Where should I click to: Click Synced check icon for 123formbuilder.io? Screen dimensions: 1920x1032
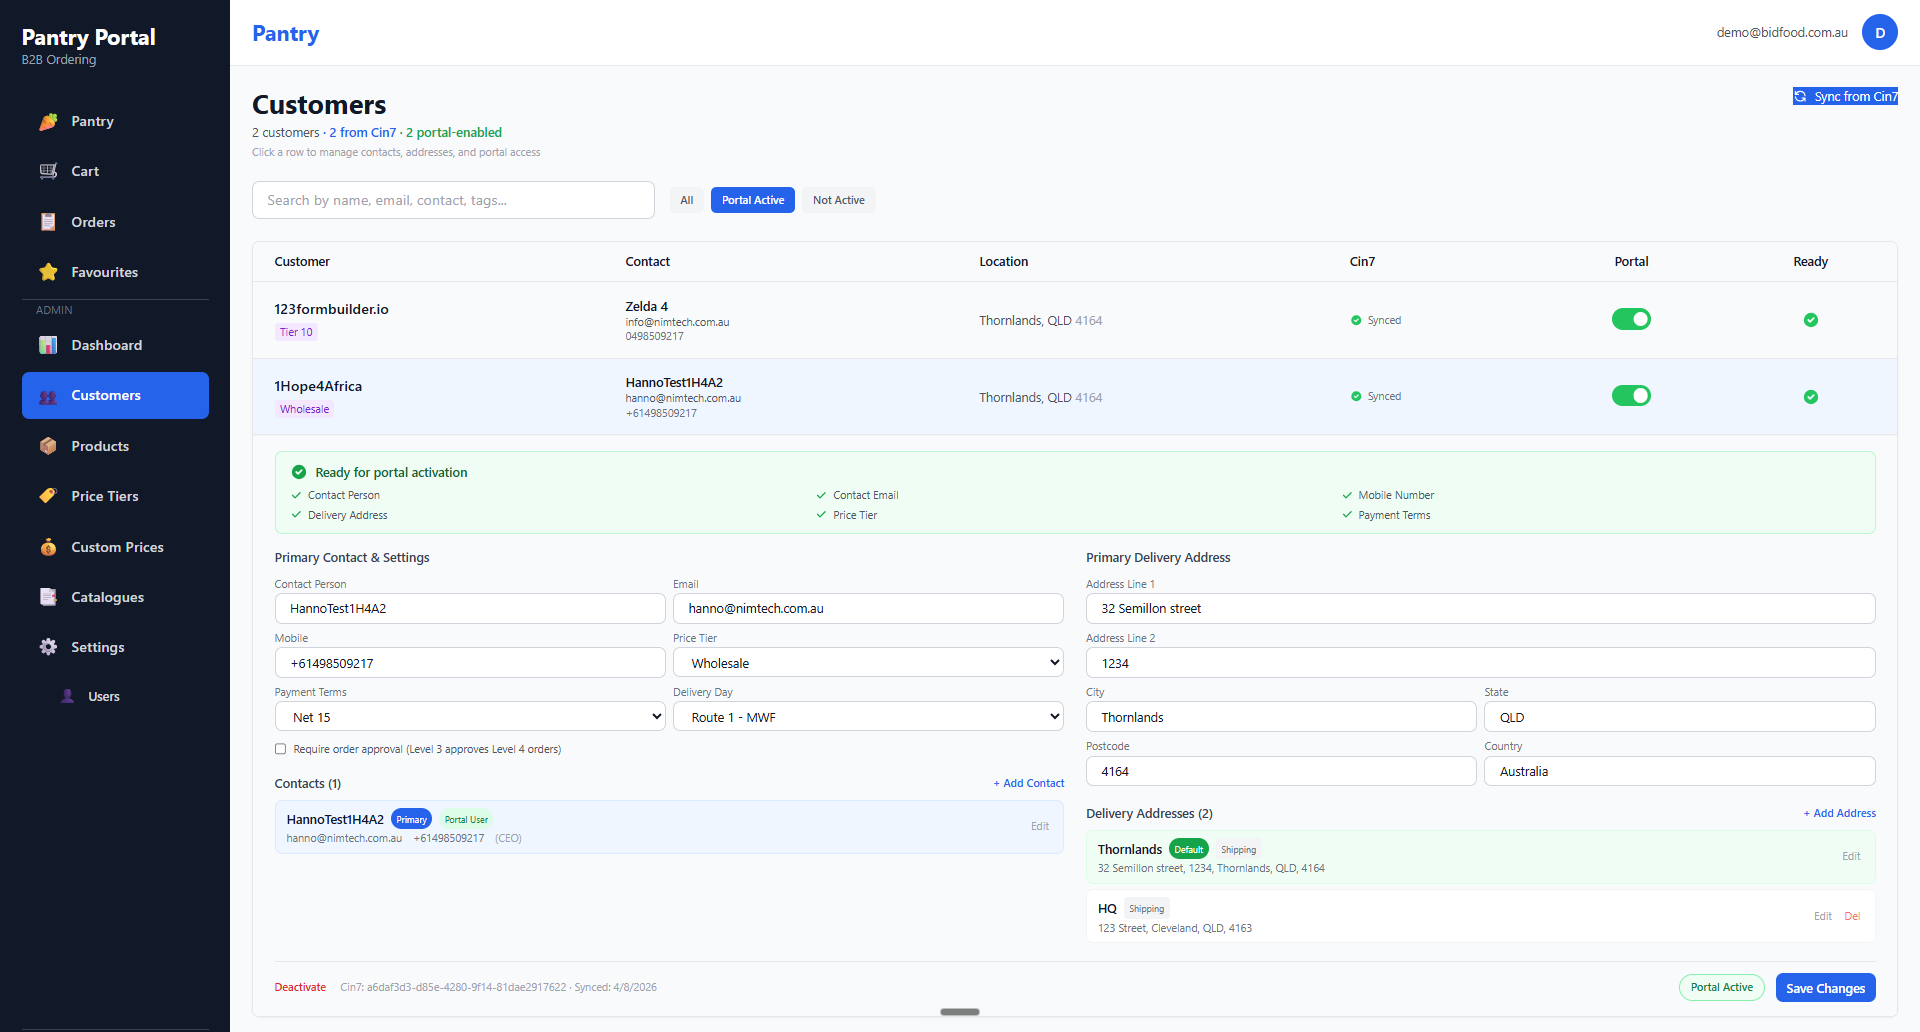1356,320
